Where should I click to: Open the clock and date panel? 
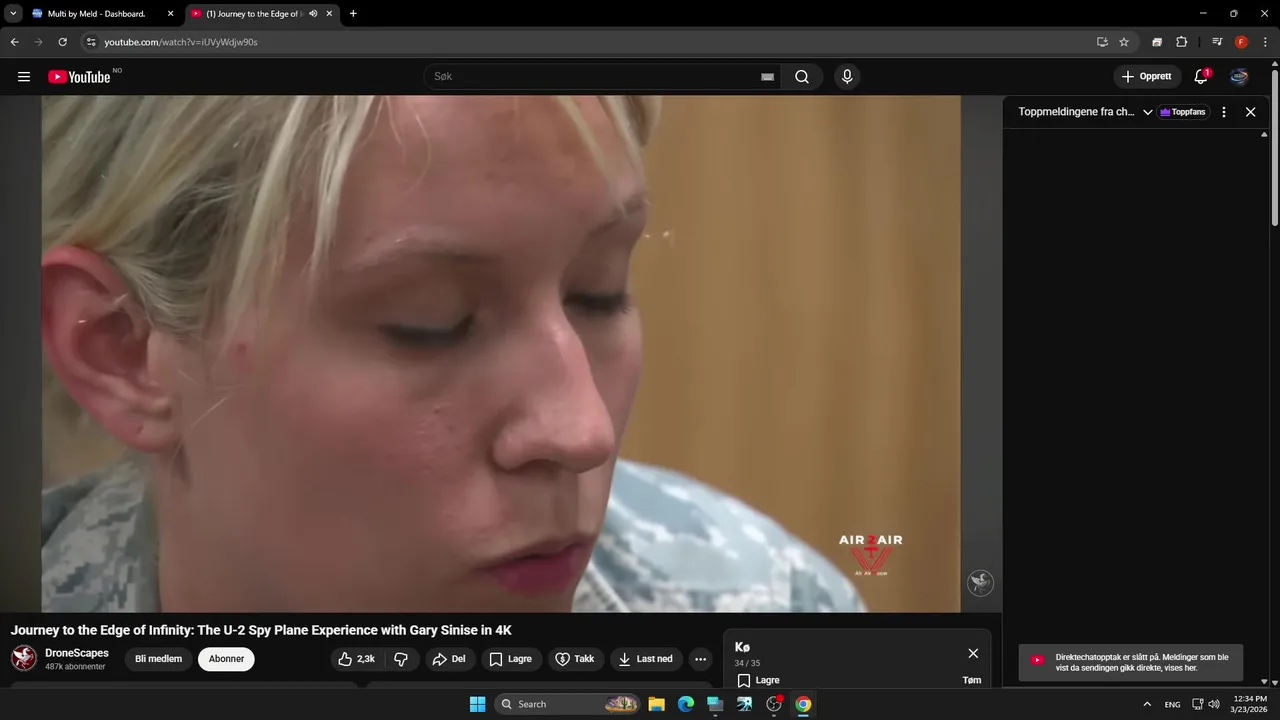point(1249,704)
